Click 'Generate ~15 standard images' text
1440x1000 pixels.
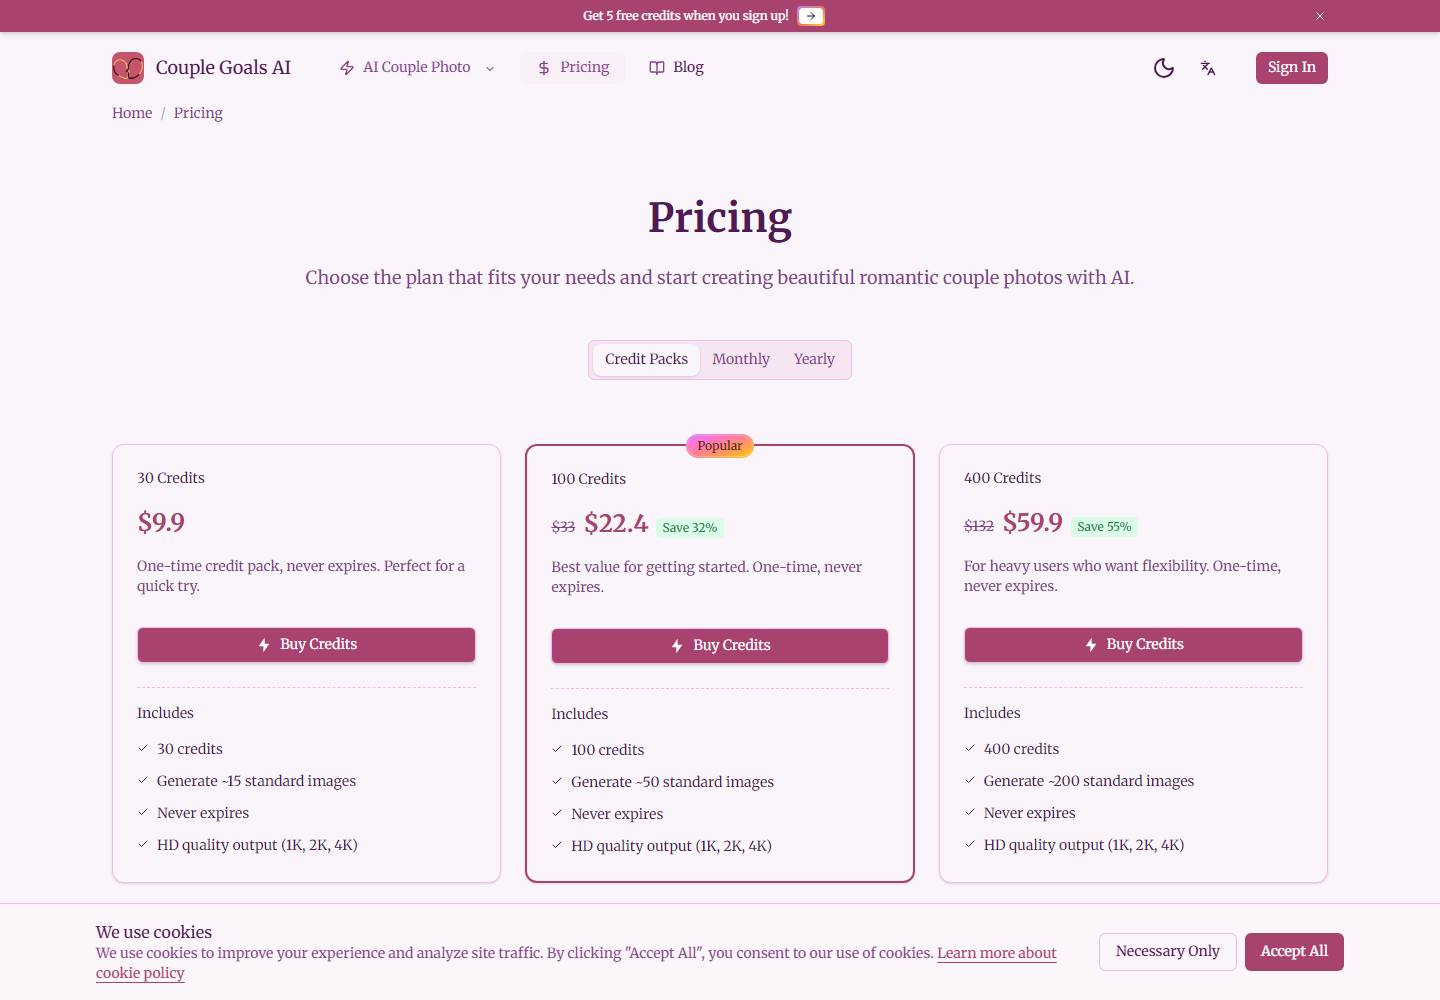[x=257, y=781]
